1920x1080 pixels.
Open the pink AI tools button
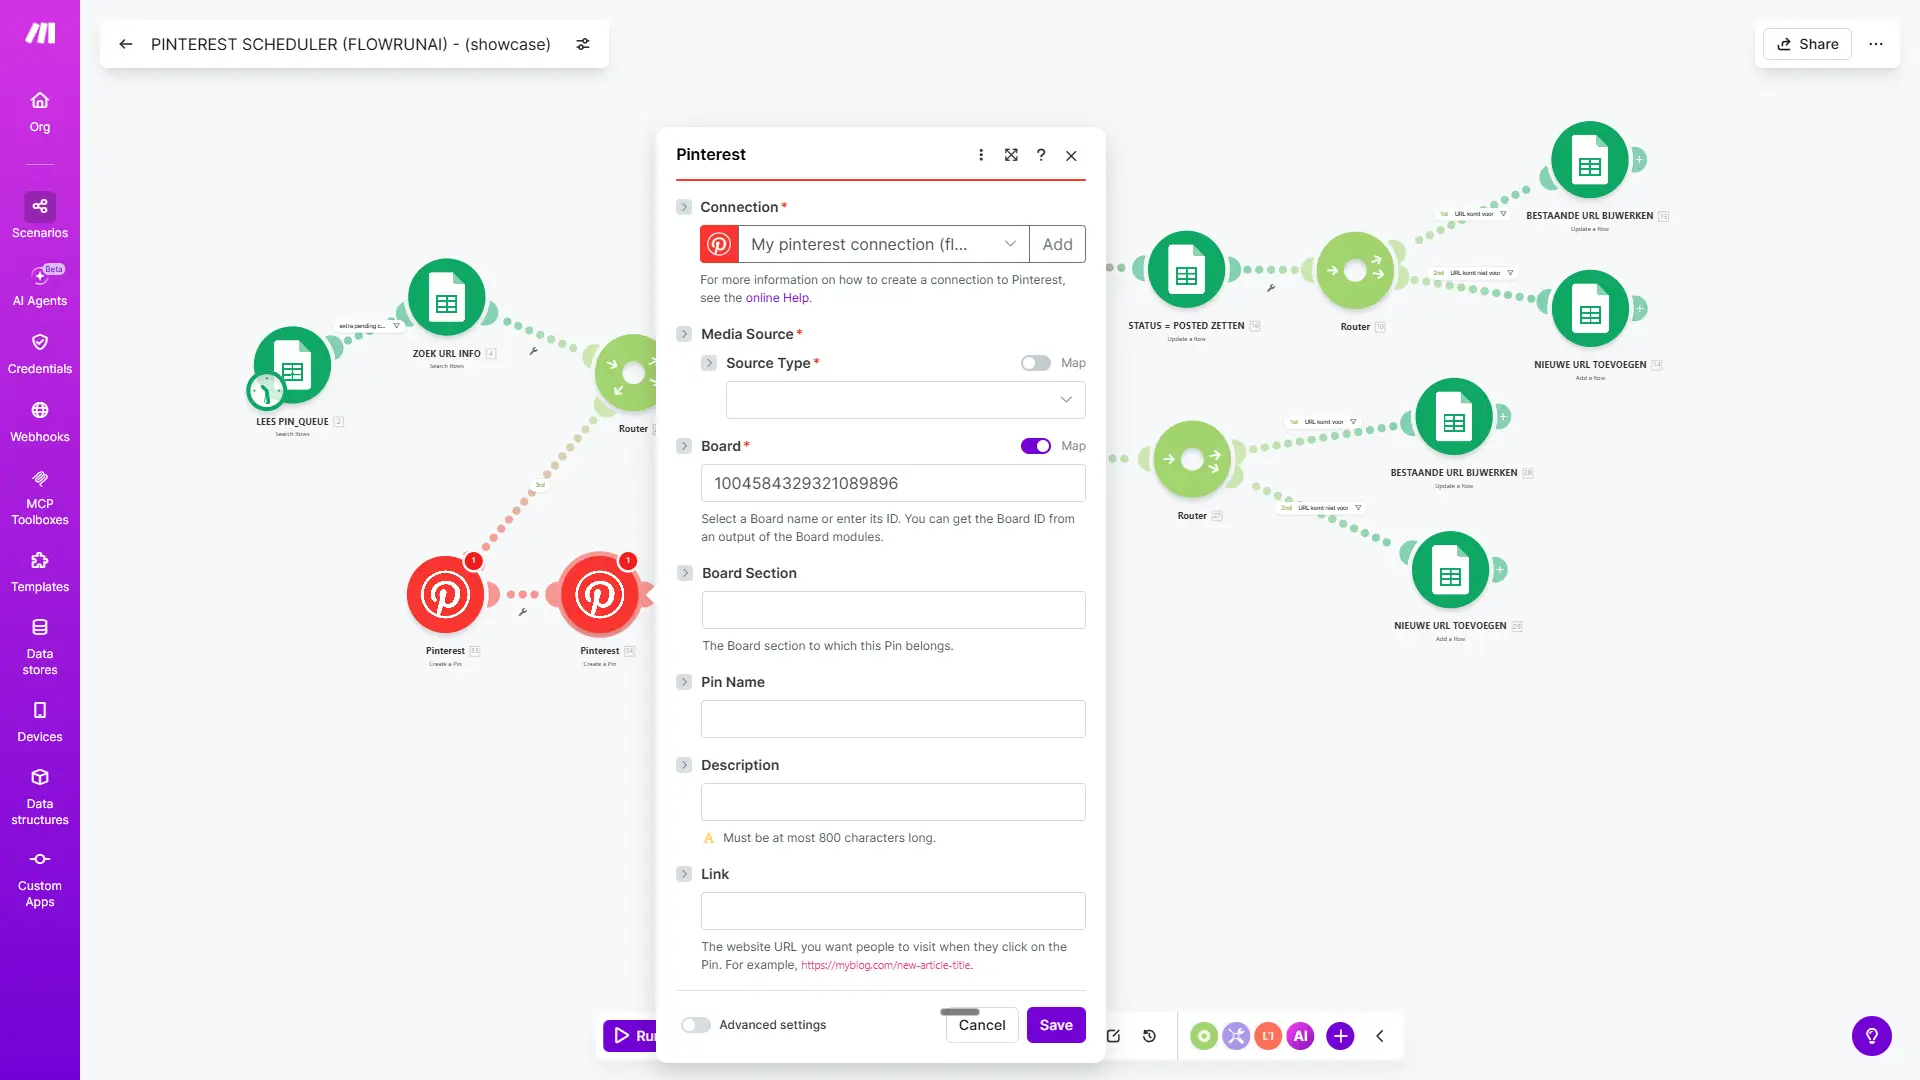pyautogui.click(x=1300, y=1036)
